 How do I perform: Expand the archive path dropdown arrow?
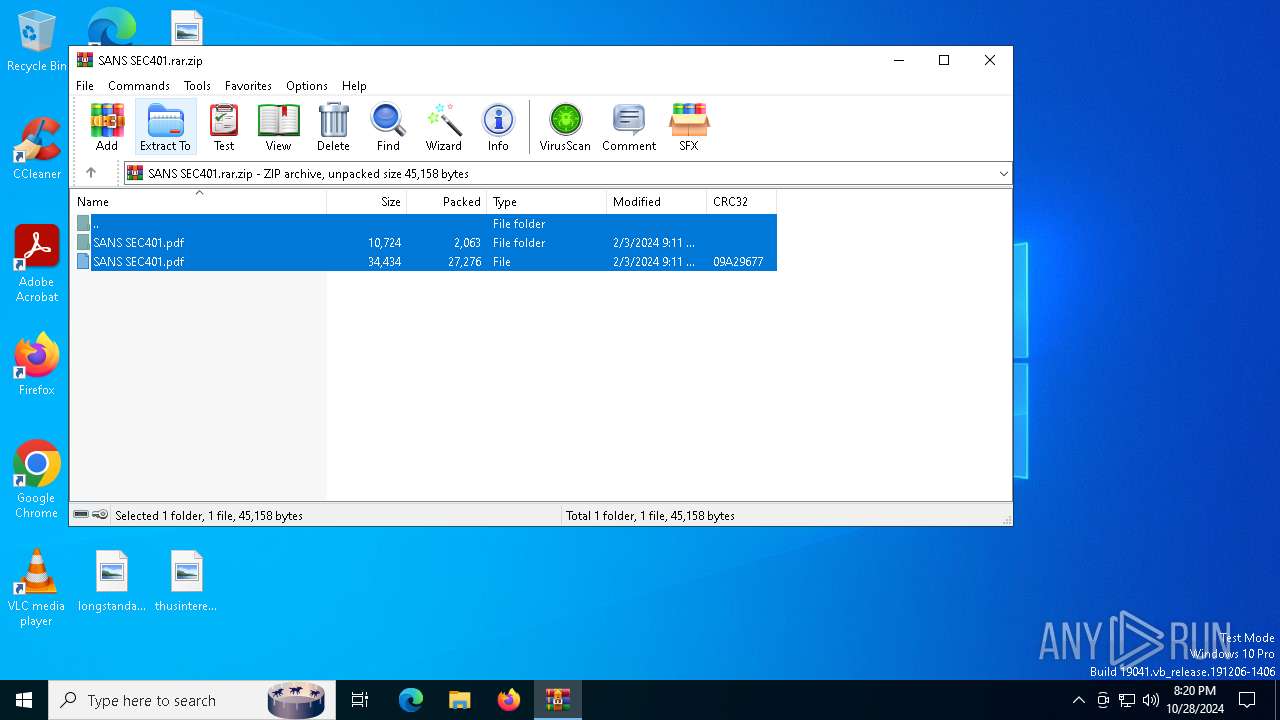tap(1003, 173)
